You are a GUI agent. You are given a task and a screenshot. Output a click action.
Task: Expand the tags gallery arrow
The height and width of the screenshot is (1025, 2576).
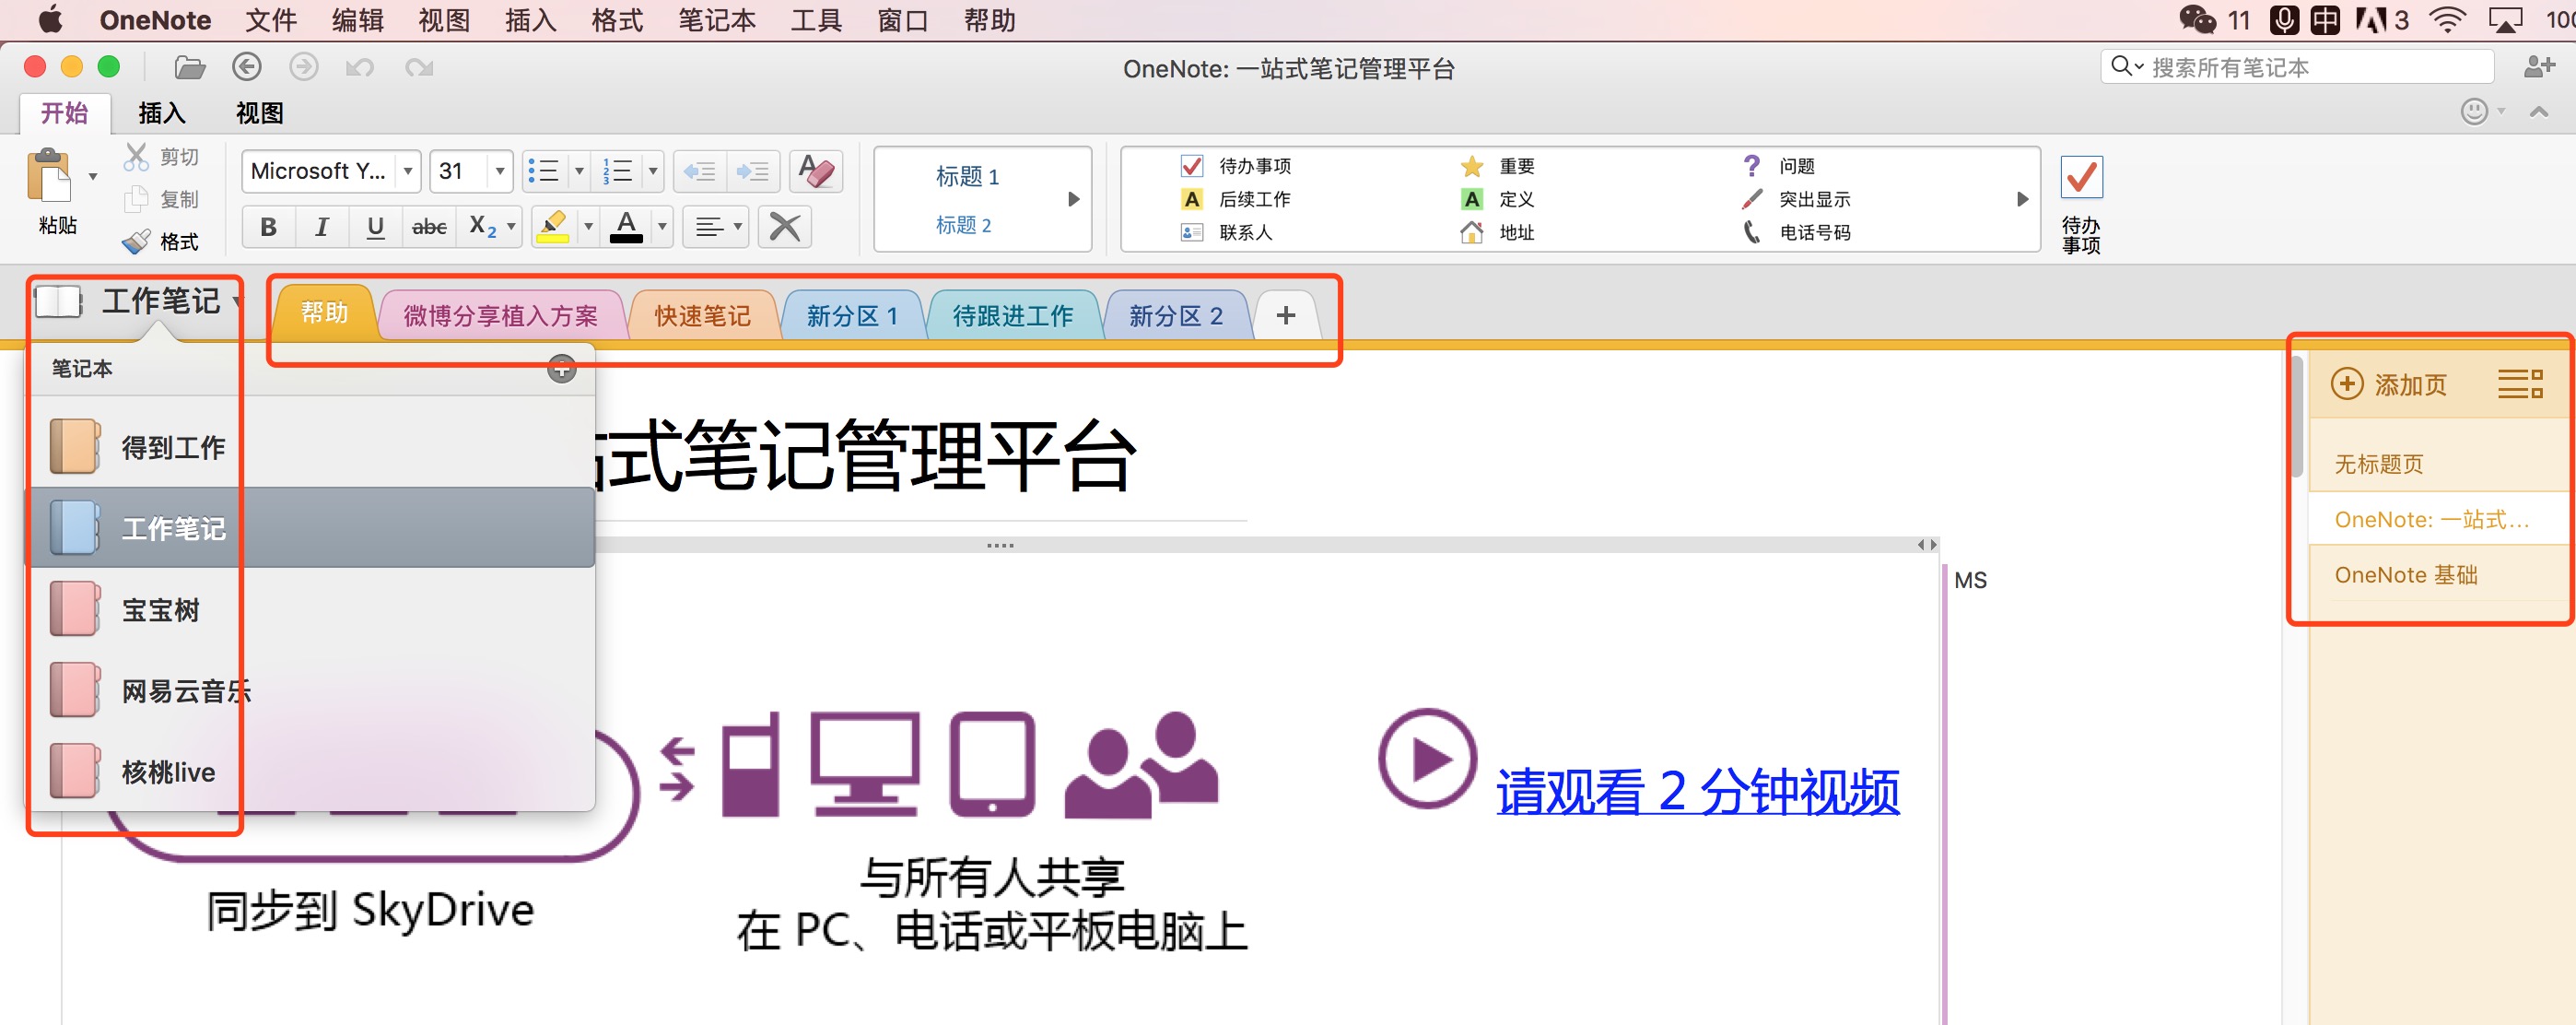pos(2022,199)
